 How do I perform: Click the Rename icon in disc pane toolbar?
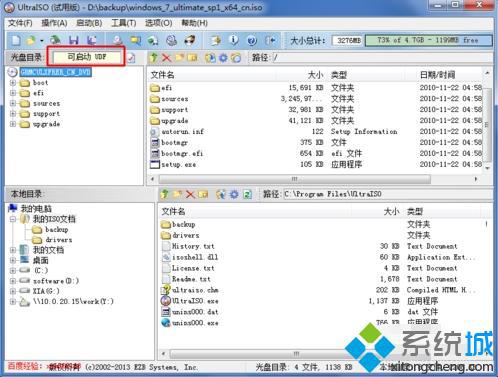pyautogui.click(x=192, y=58)
